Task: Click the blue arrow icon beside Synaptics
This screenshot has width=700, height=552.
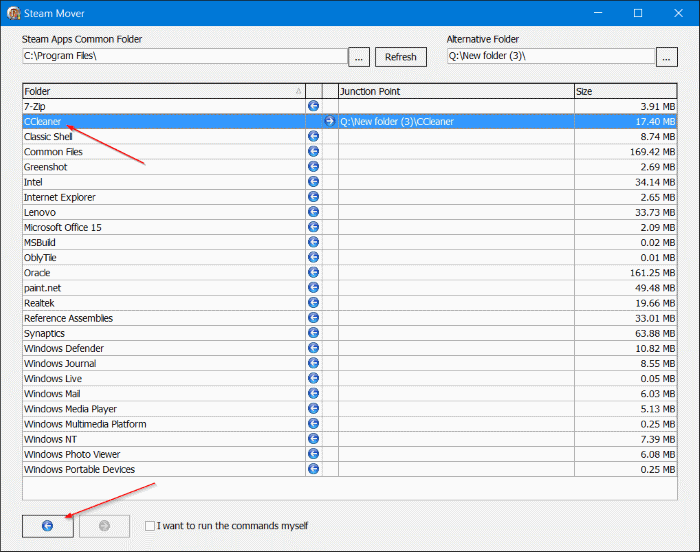Action: tap(313, 333)
